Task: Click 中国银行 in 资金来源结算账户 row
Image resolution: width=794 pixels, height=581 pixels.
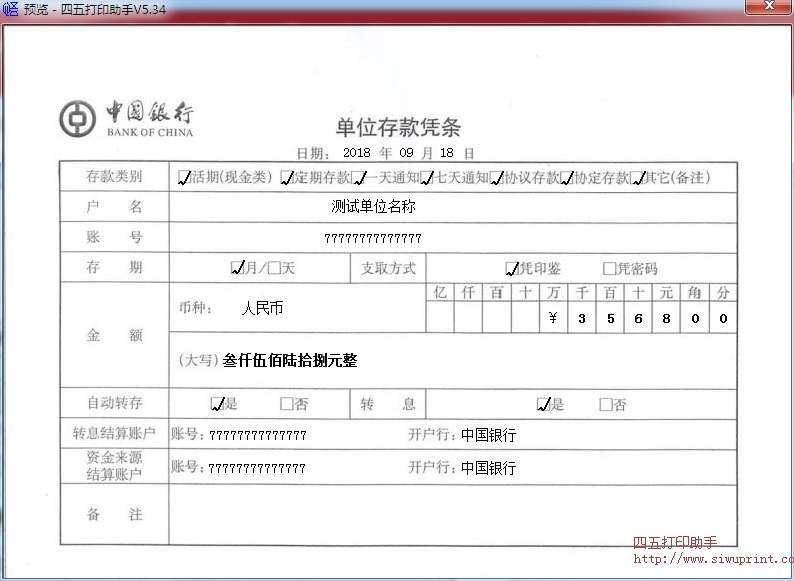Action: point(489,468)
